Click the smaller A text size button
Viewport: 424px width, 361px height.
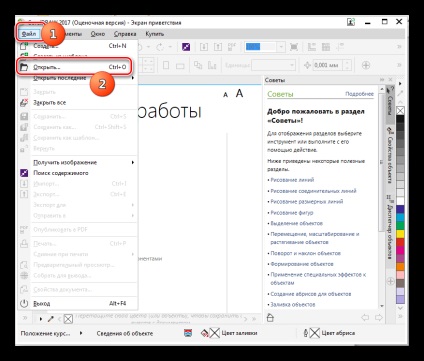pos(226,95)
